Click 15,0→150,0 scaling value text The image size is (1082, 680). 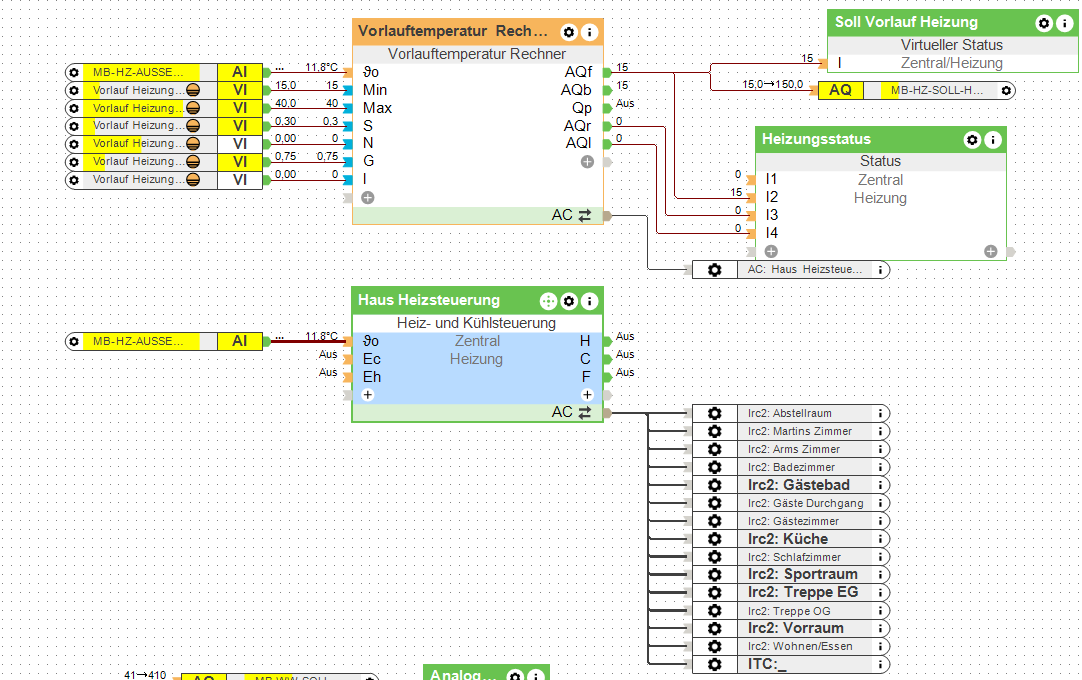[773, 84]
